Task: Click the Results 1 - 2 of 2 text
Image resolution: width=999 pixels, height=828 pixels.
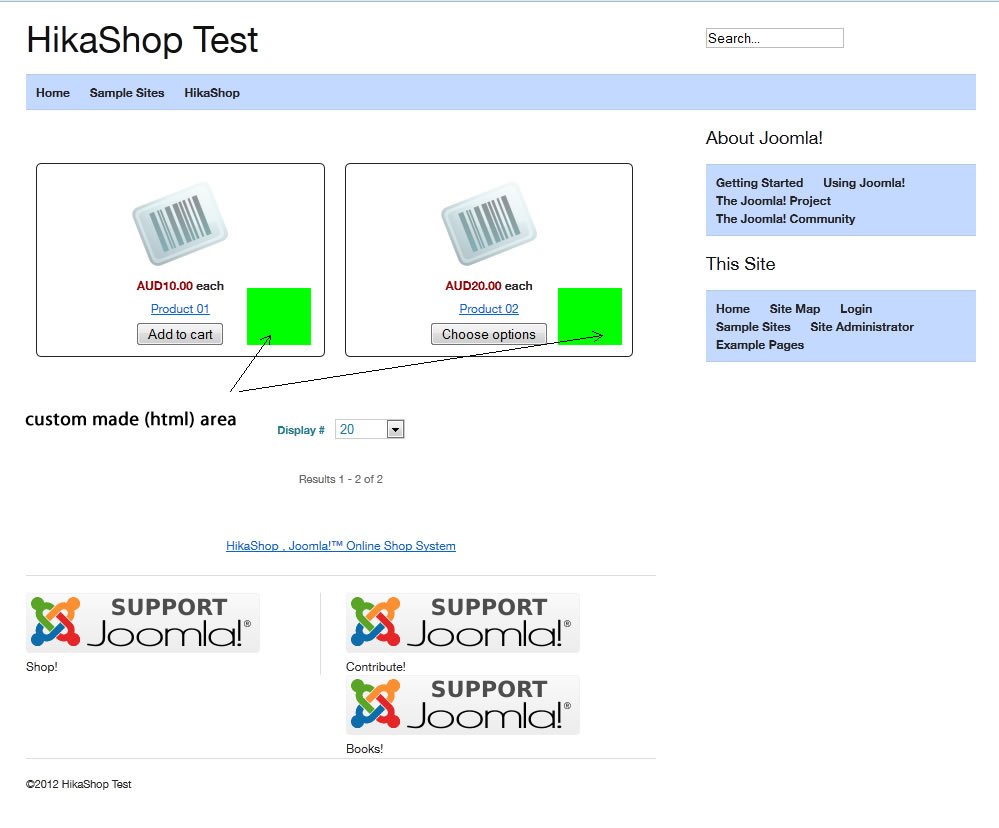Action: tap(341, 479)
